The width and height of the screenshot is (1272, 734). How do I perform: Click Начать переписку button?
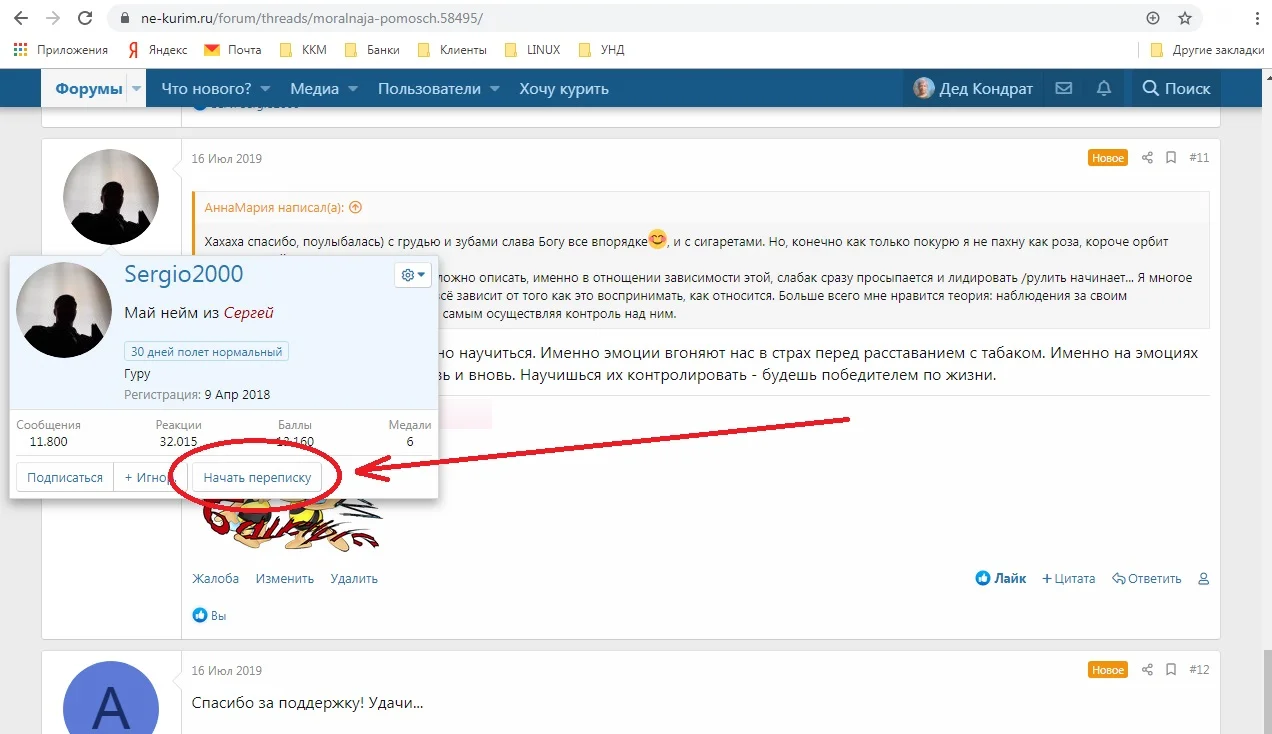(x=257, y=477)
